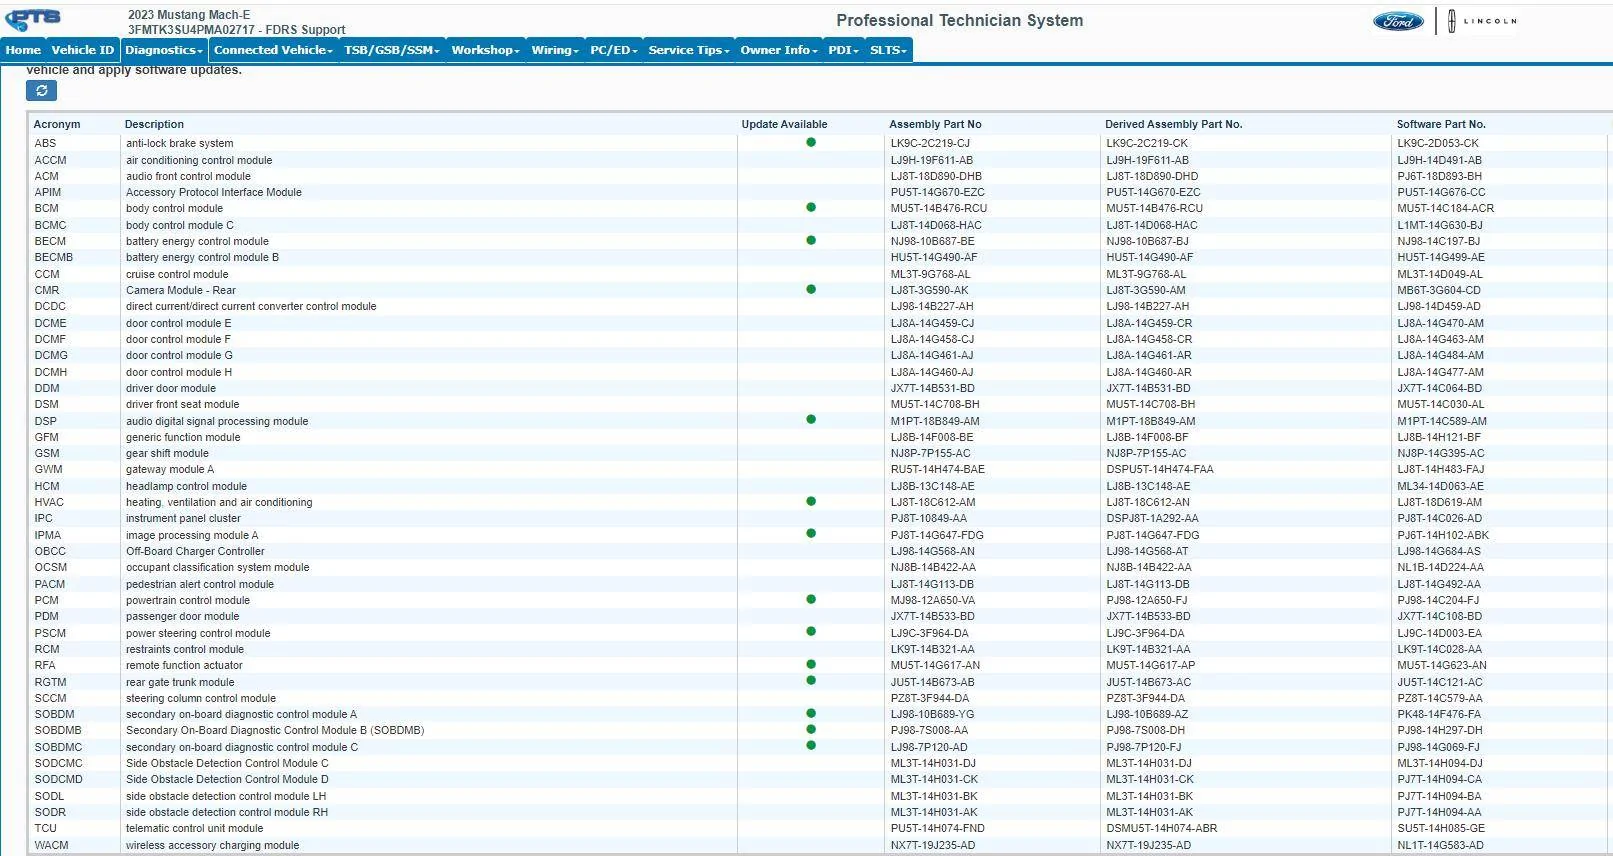Click the green update dot for DSP
Image resolution: width=1613 pixels, height=856 pixels.
pyautogui.click(x=811, y=420)
